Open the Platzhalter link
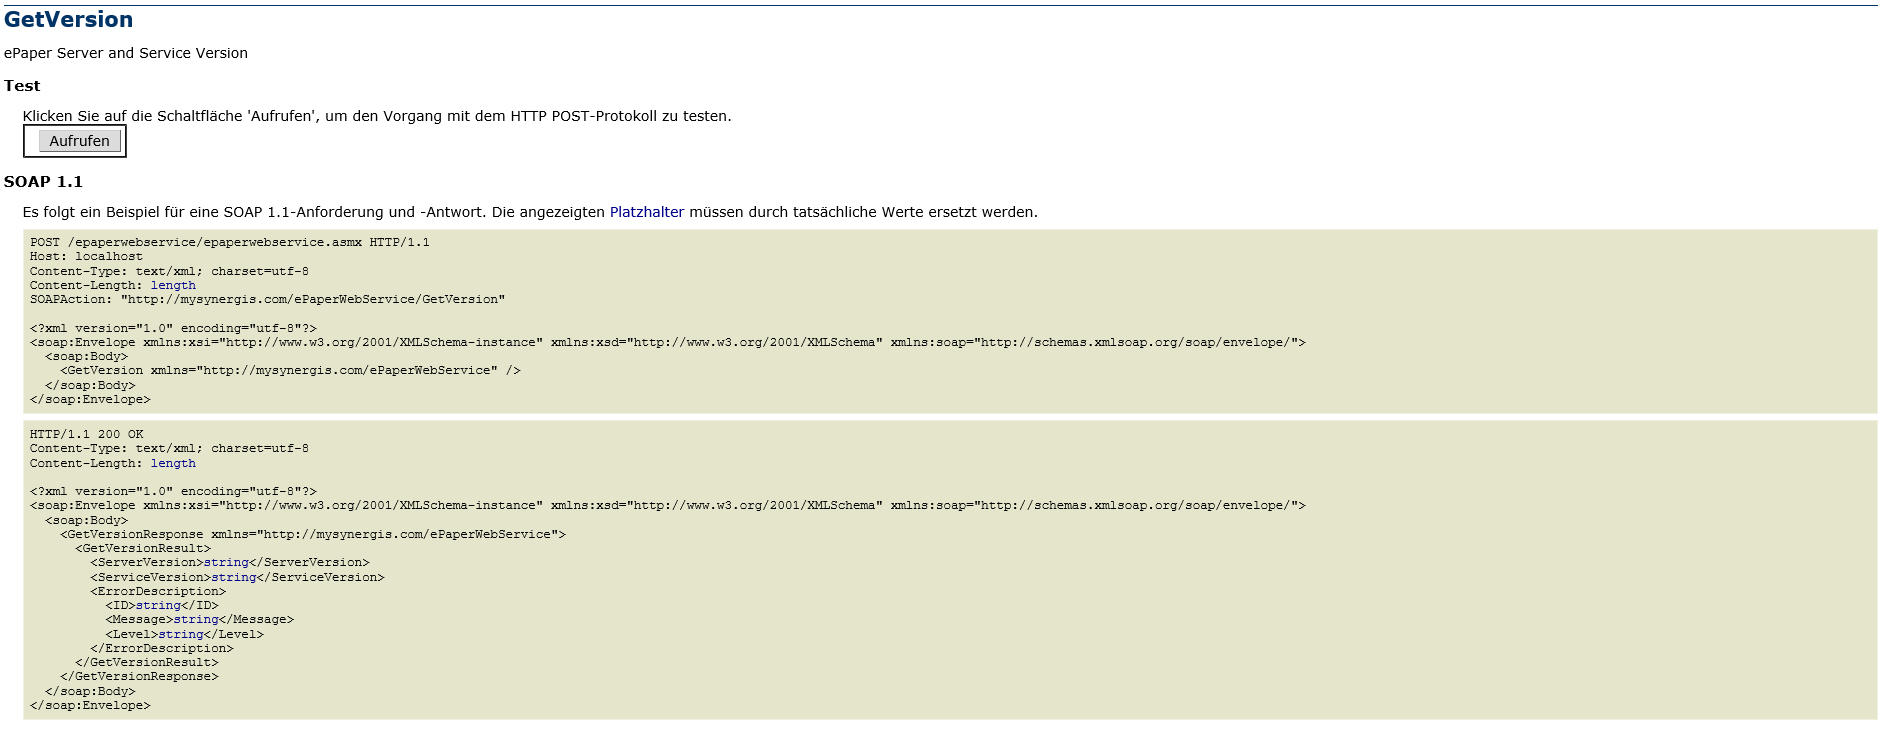 646,212
